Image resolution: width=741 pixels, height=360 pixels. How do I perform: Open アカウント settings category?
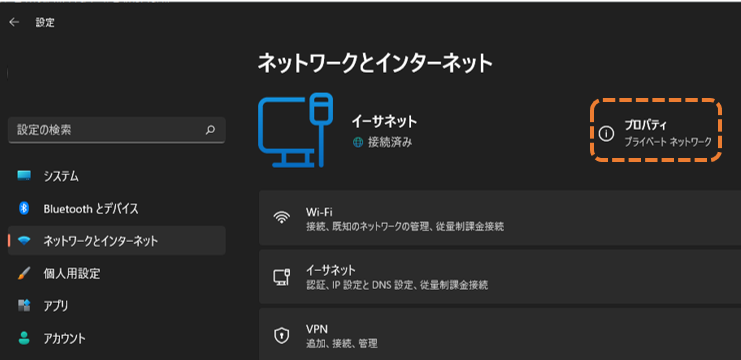(x=117, y=338)
